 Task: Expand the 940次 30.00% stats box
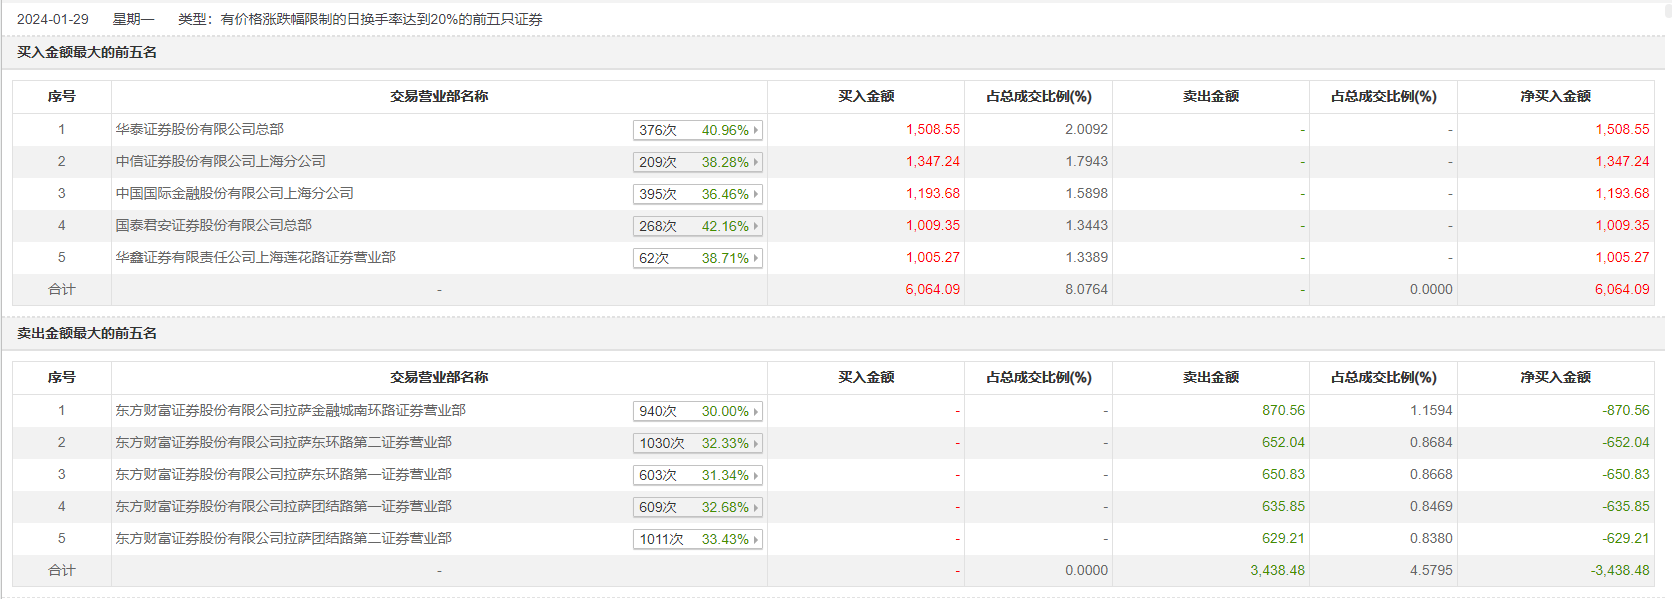coord(697,411)
